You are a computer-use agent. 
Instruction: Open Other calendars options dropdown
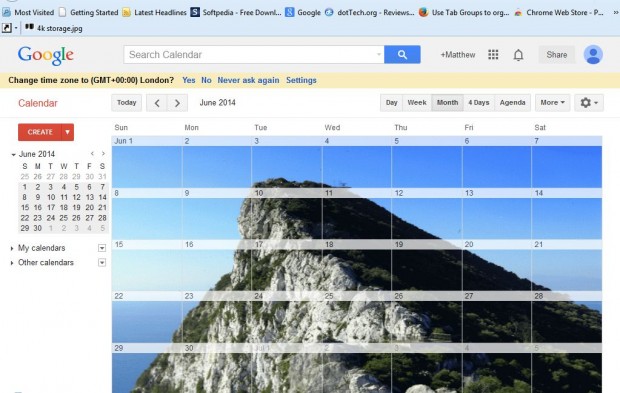coord(102,263)
